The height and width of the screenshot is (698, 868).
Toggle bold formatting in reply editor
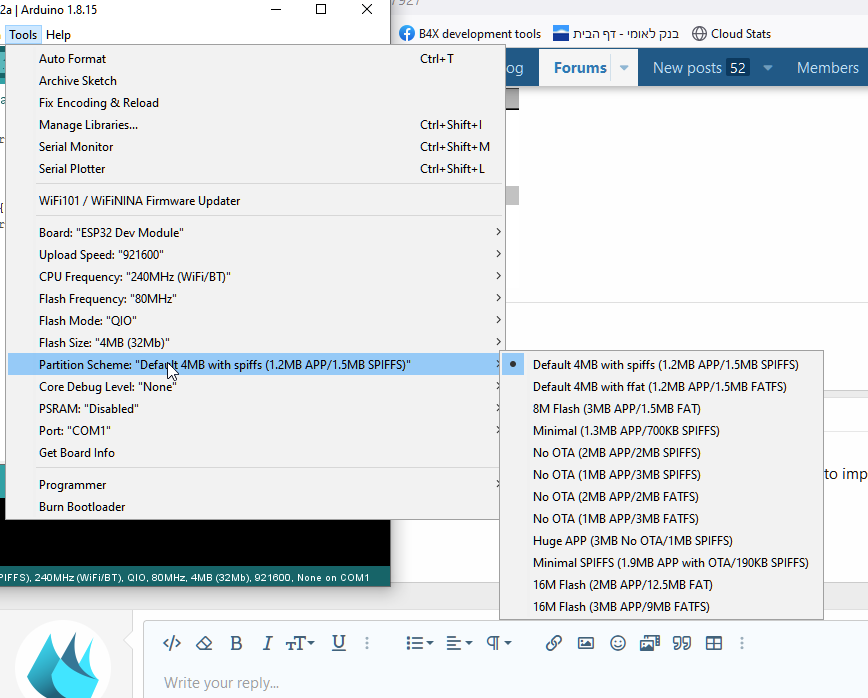(236, 643)
